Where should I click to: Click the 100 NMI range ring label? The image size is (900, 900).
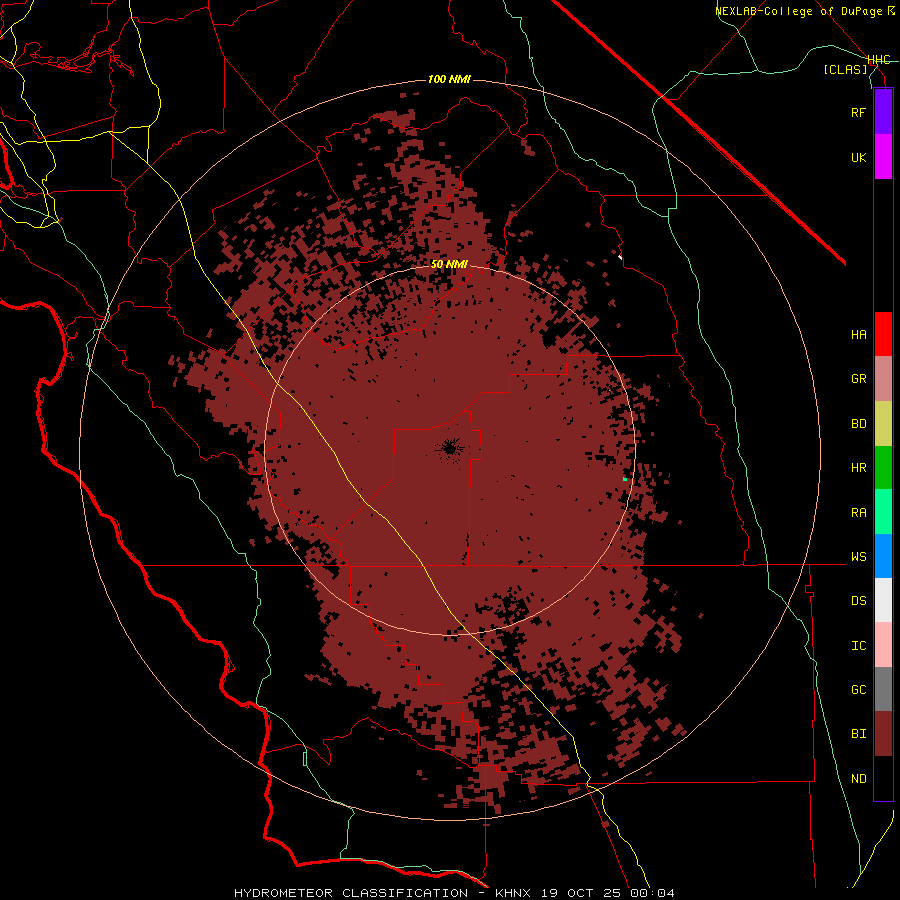click(449, 79)
